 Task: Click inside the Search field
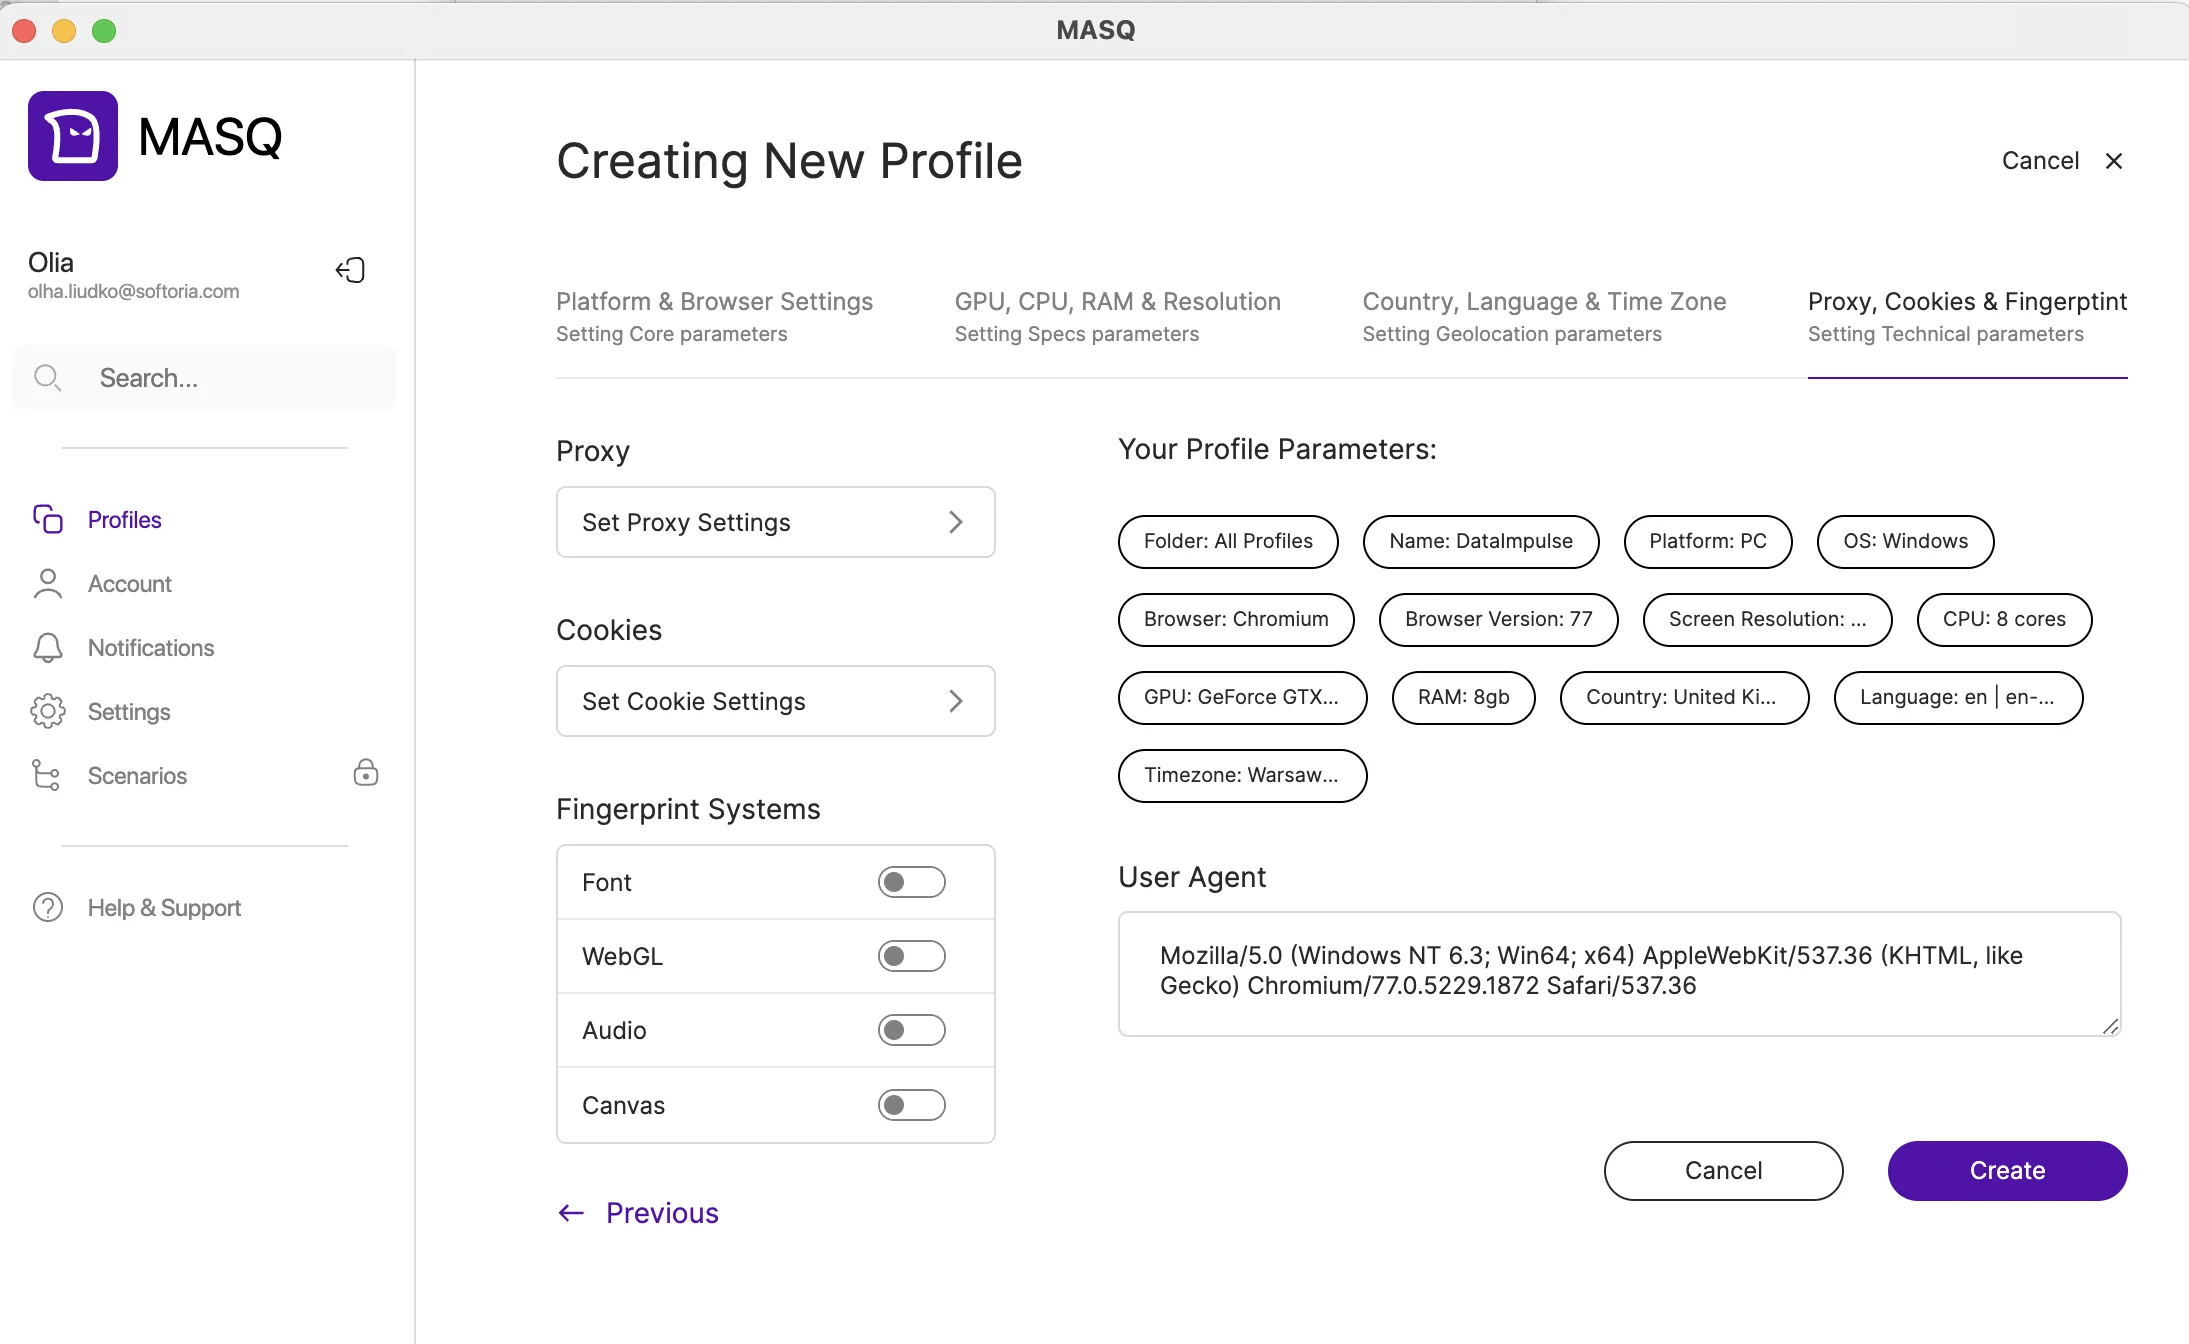pos(204,378)
